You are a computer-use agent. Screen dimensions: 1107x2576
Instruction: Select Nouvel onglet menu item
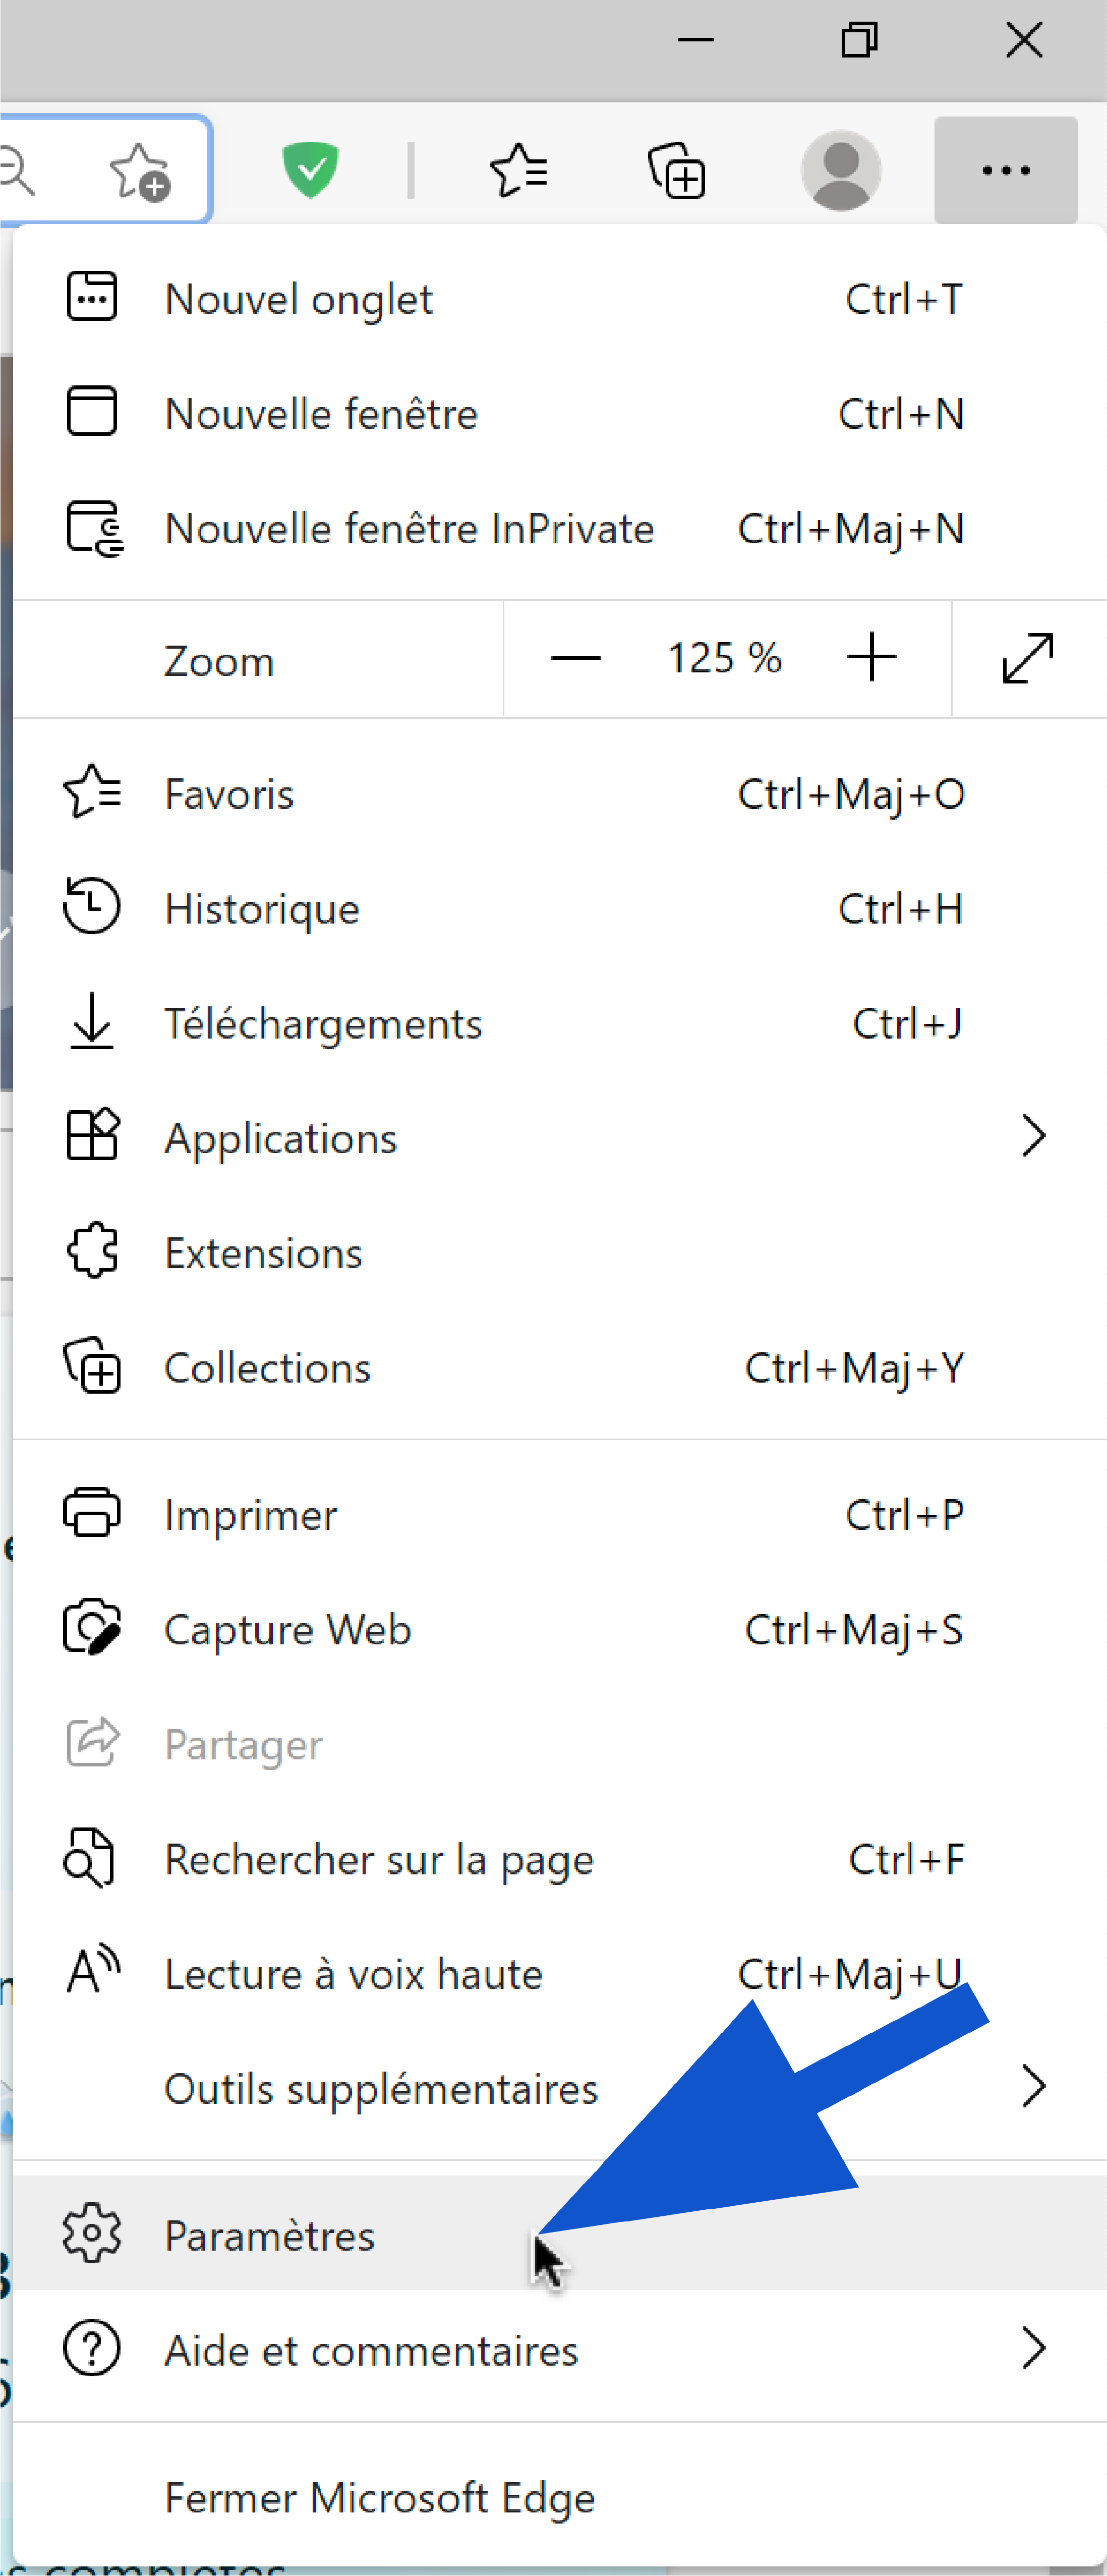point(560,298)
